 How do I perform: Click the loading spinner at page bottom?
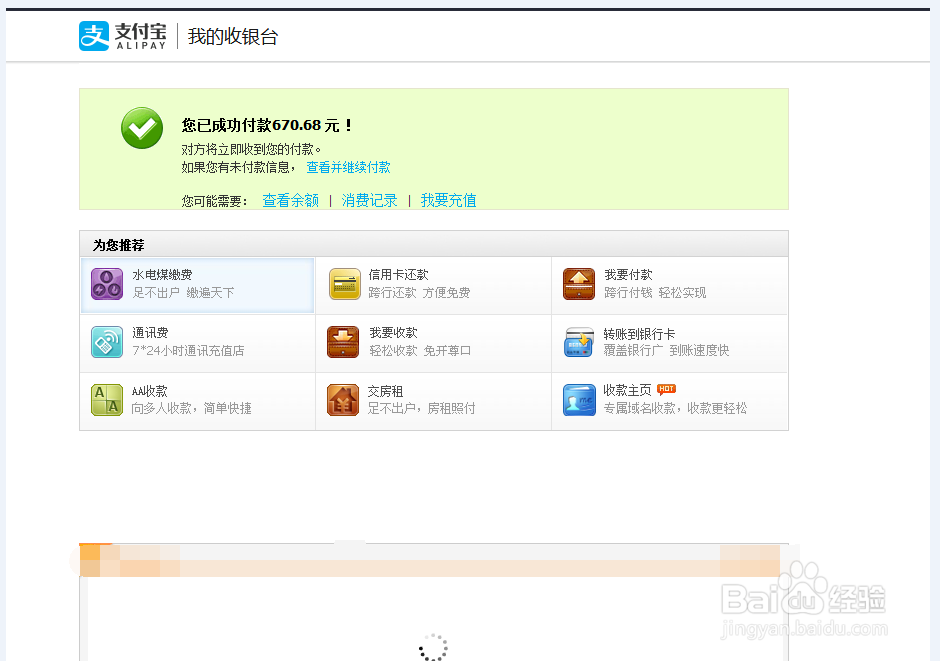coord(433,648)
